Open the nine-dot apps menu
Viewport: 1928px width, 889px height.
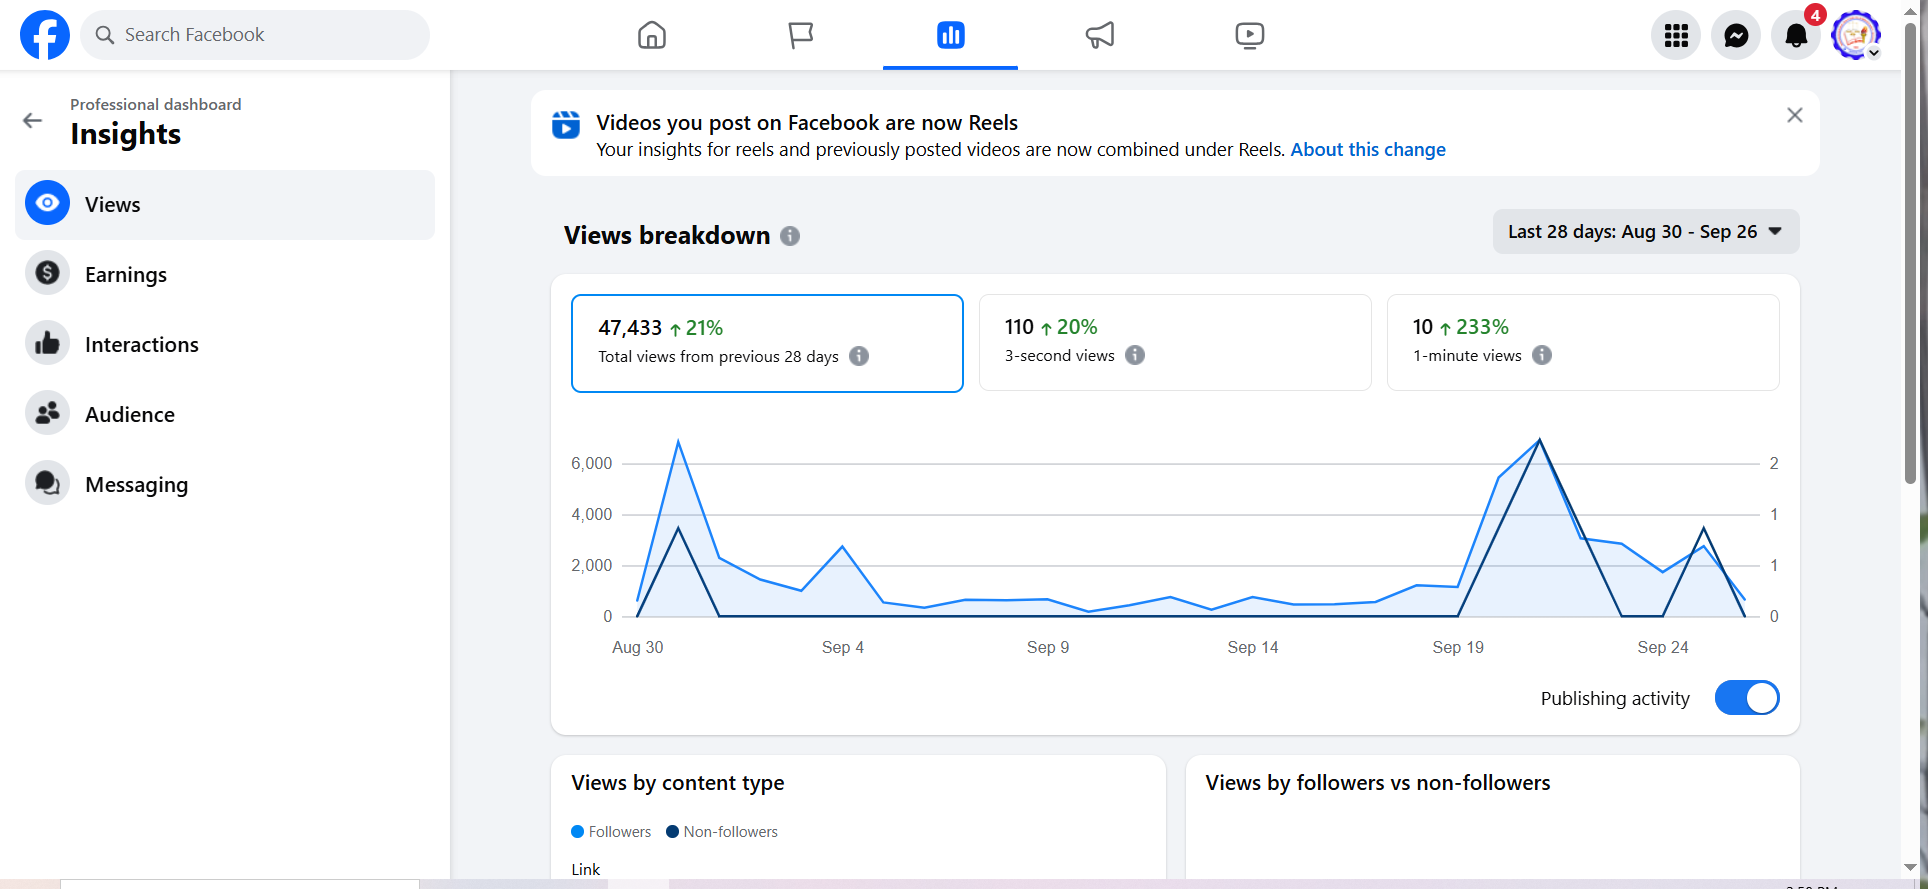pyautogui.click(x=1676, y=36)
